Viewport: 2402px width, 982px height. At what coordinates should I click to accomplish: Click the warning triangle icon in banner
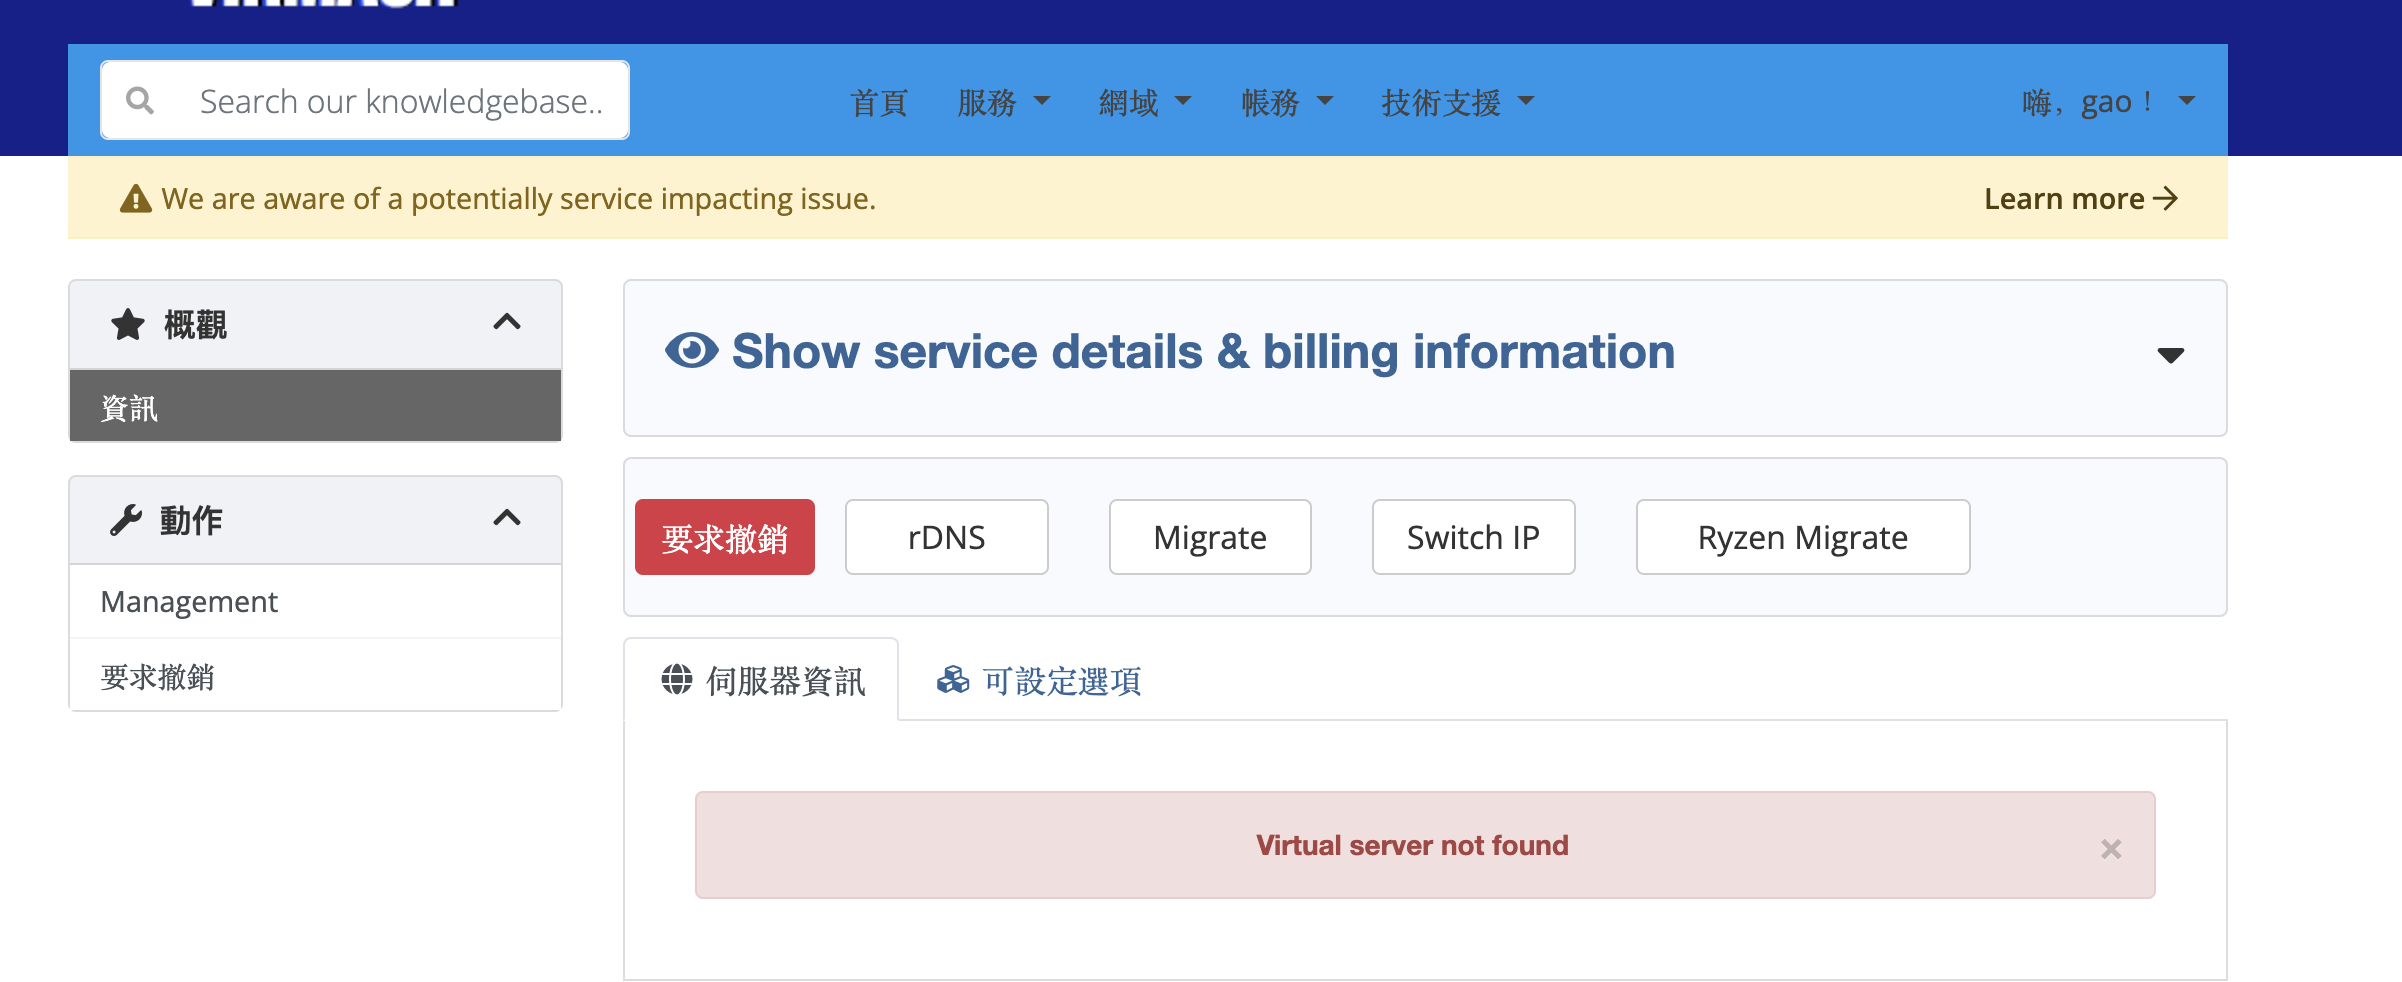click(135, 199)
